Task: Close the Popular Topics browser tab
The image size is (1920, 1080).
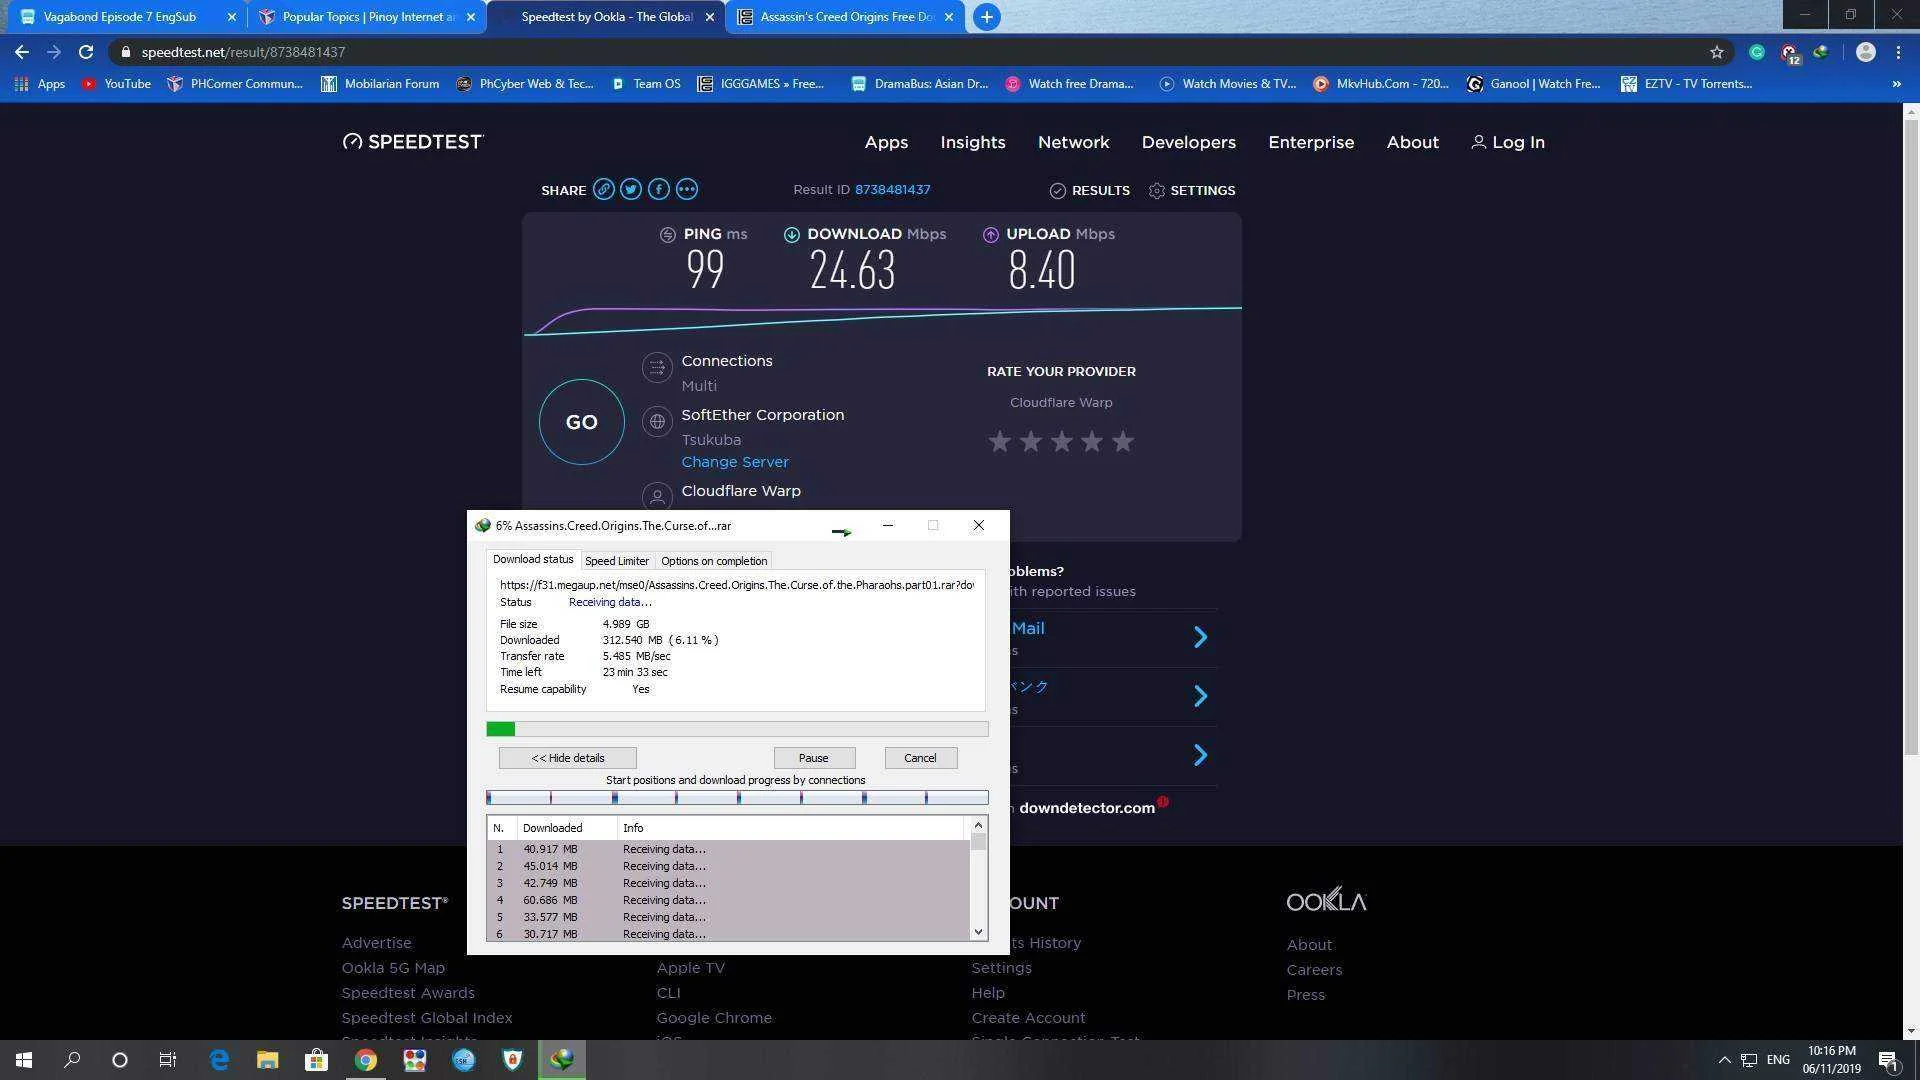Action: [471, 17]
